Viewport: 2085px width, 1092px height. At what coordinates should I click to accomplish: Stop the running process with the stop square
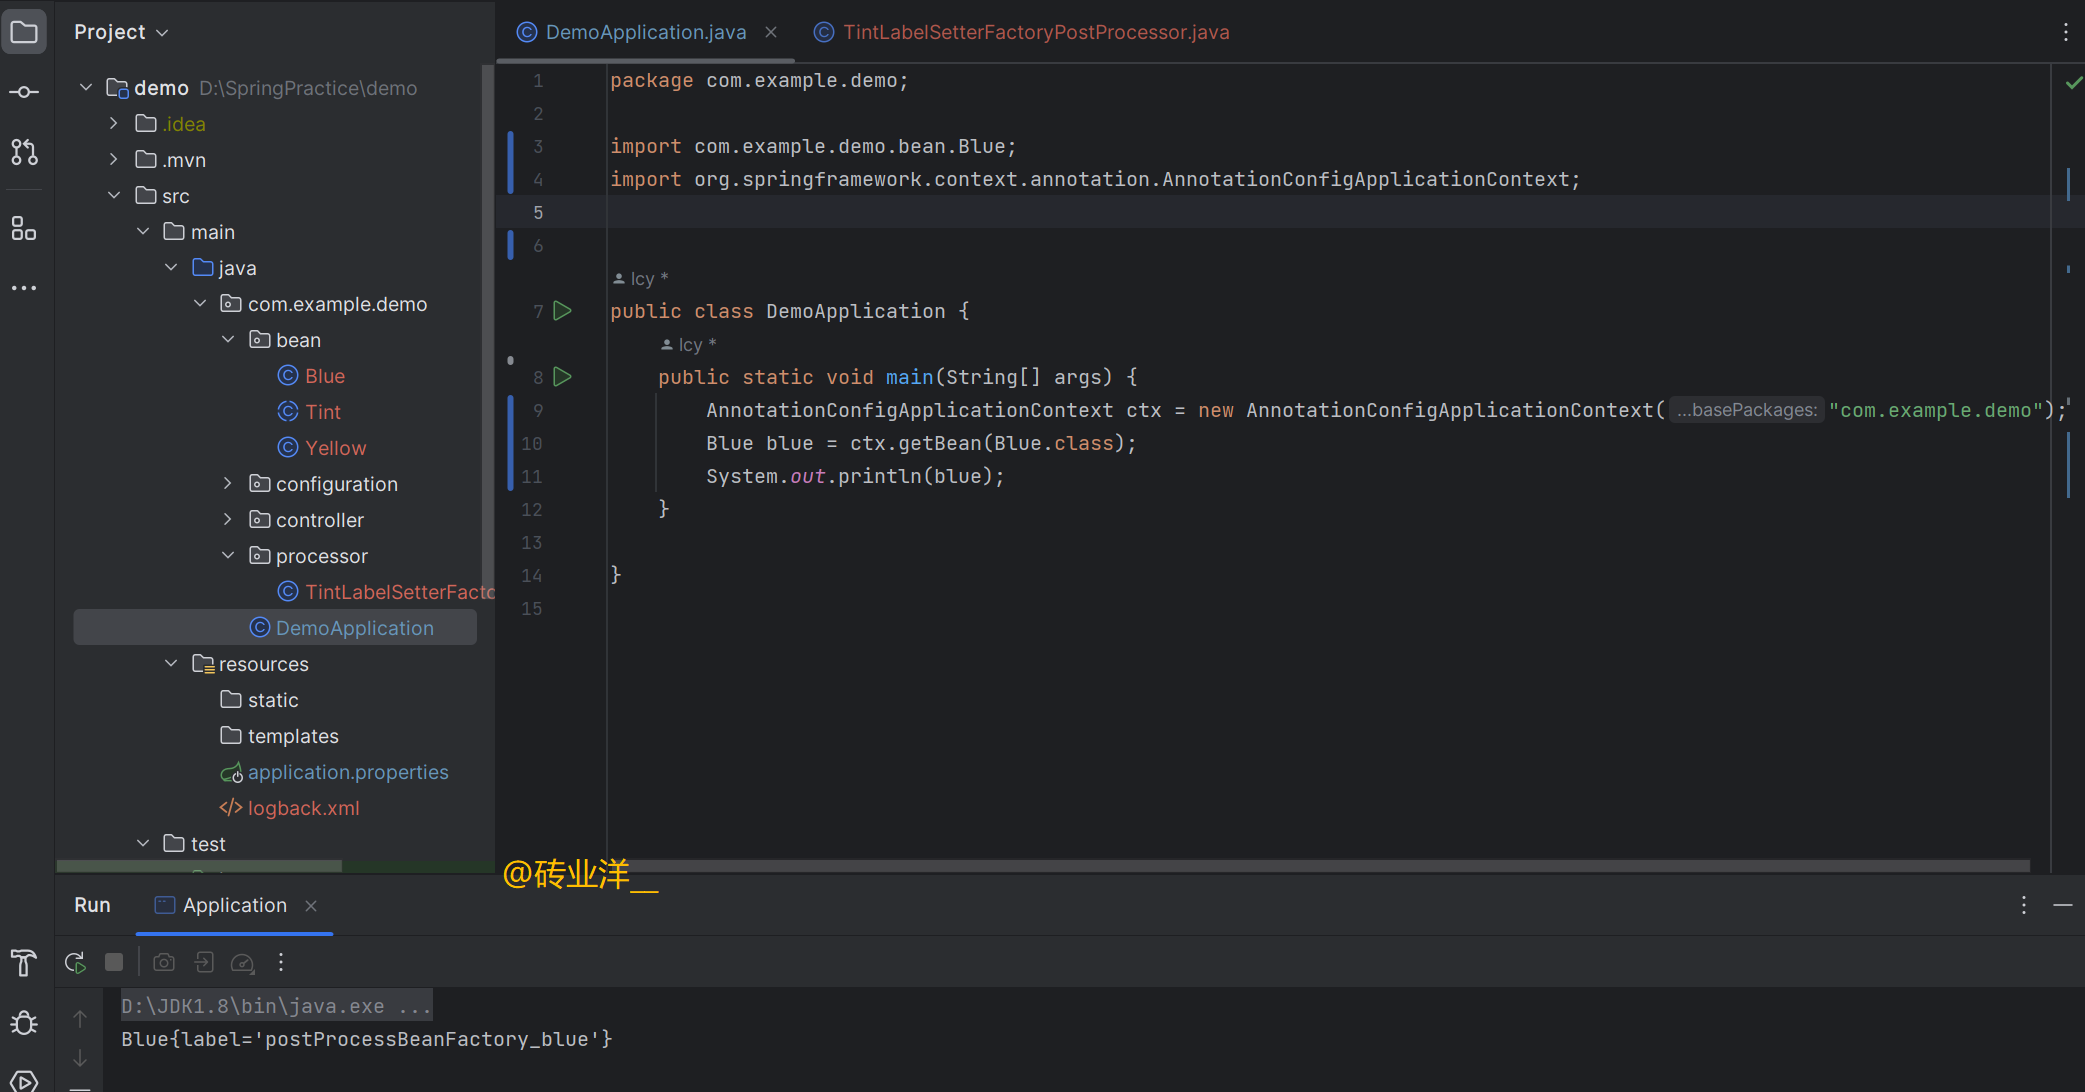point(113,961)
